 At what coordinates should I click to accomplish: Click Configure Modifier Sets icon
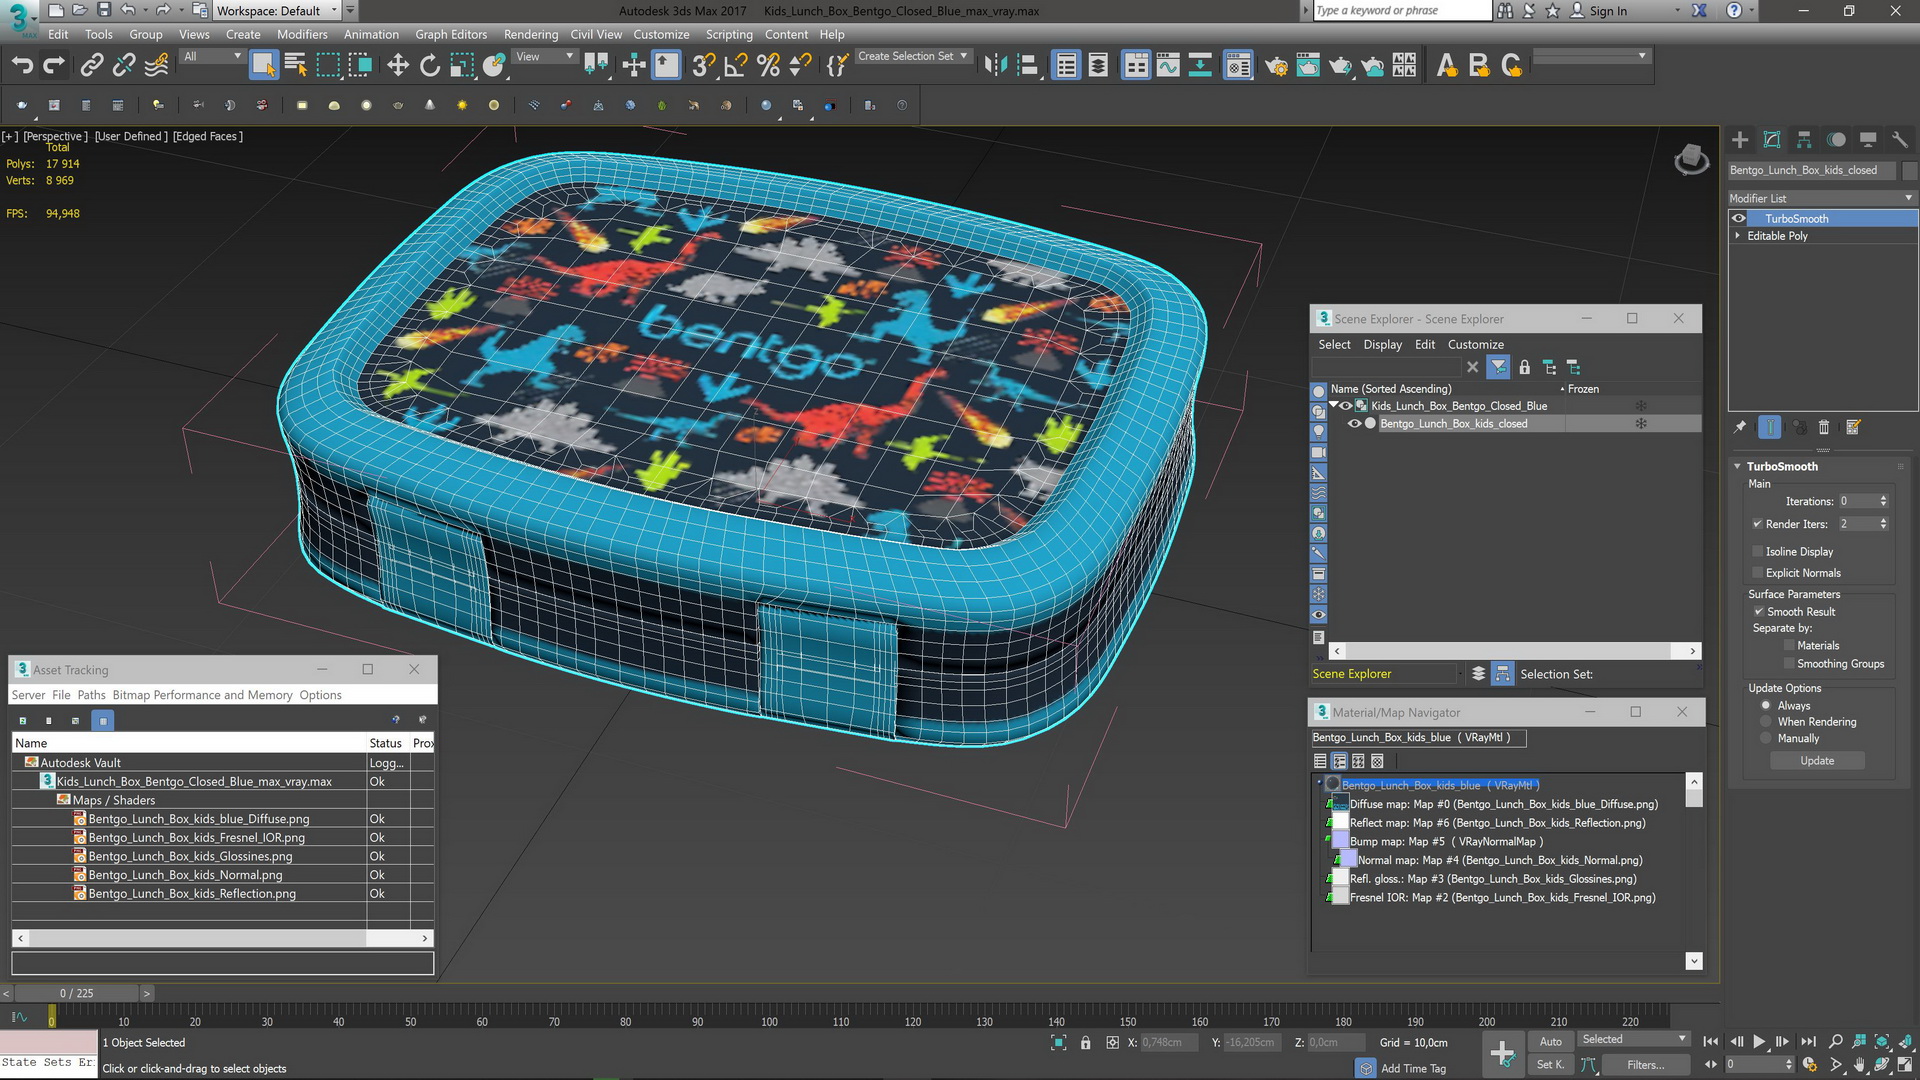tap(1853, 427)
